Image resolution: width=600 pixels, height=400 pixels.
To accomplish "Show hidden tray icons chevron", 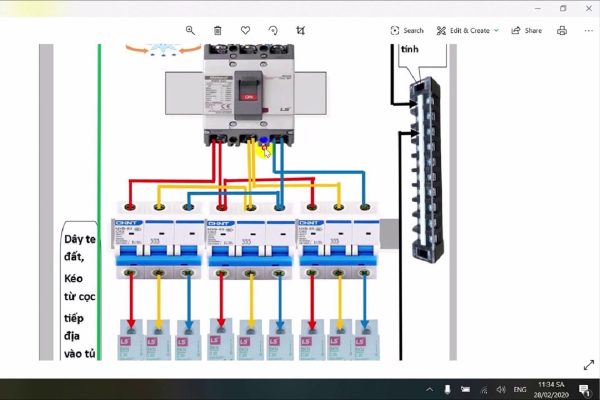I will click(x=429, y=390).
